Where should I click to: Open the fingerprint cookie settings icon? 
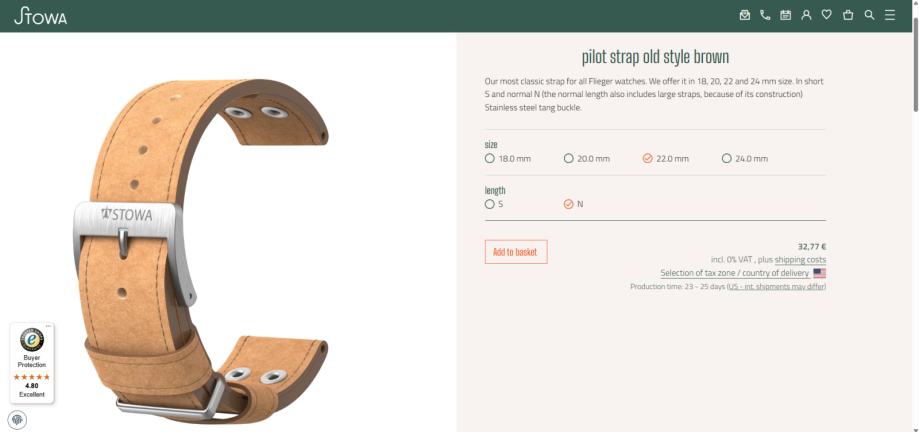pos(17,420)
